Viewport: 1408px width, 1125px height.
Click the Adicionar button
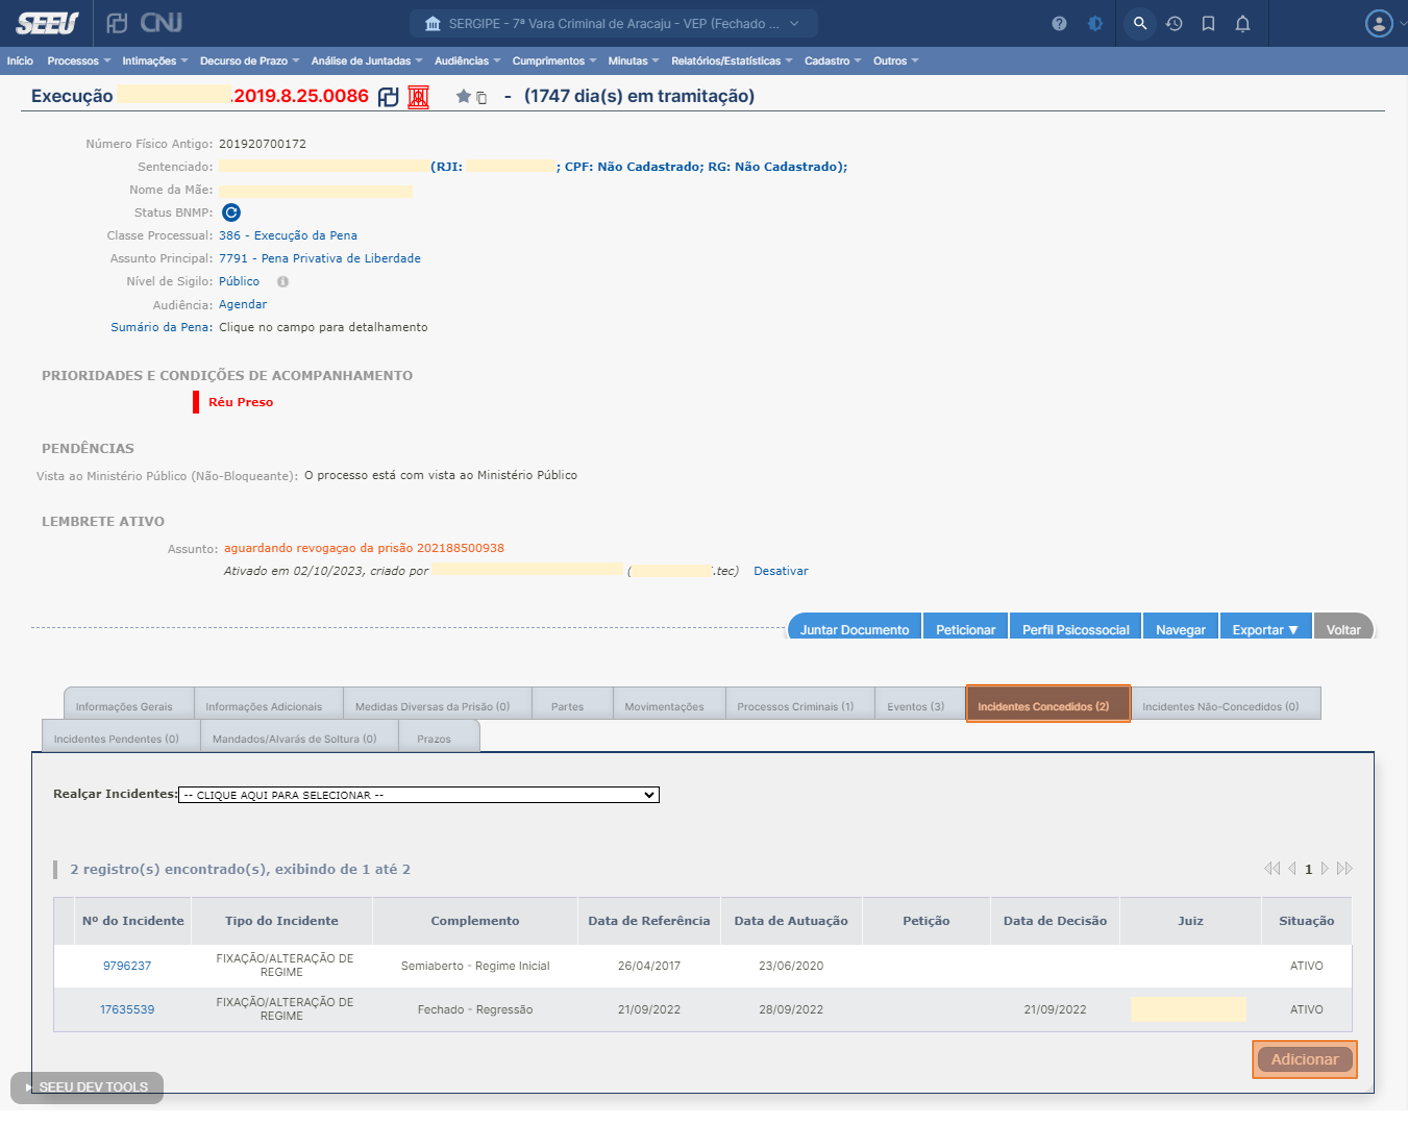pyautogui.click(x=1304, y=1059)
